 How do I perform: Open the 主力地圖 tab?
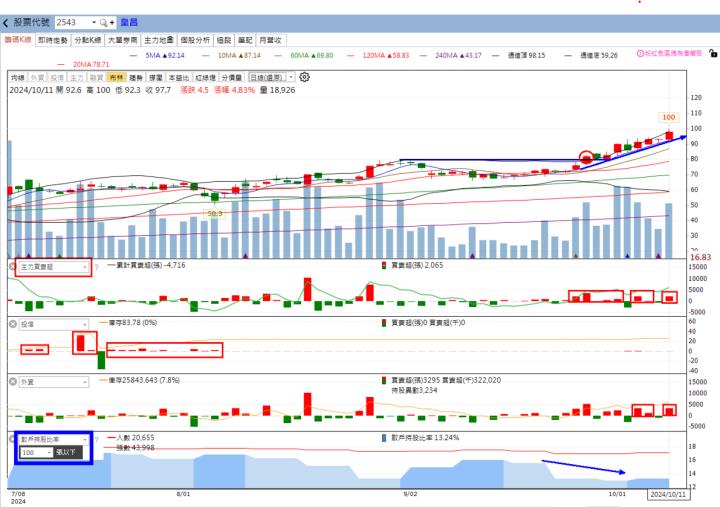tap(159, 40)
